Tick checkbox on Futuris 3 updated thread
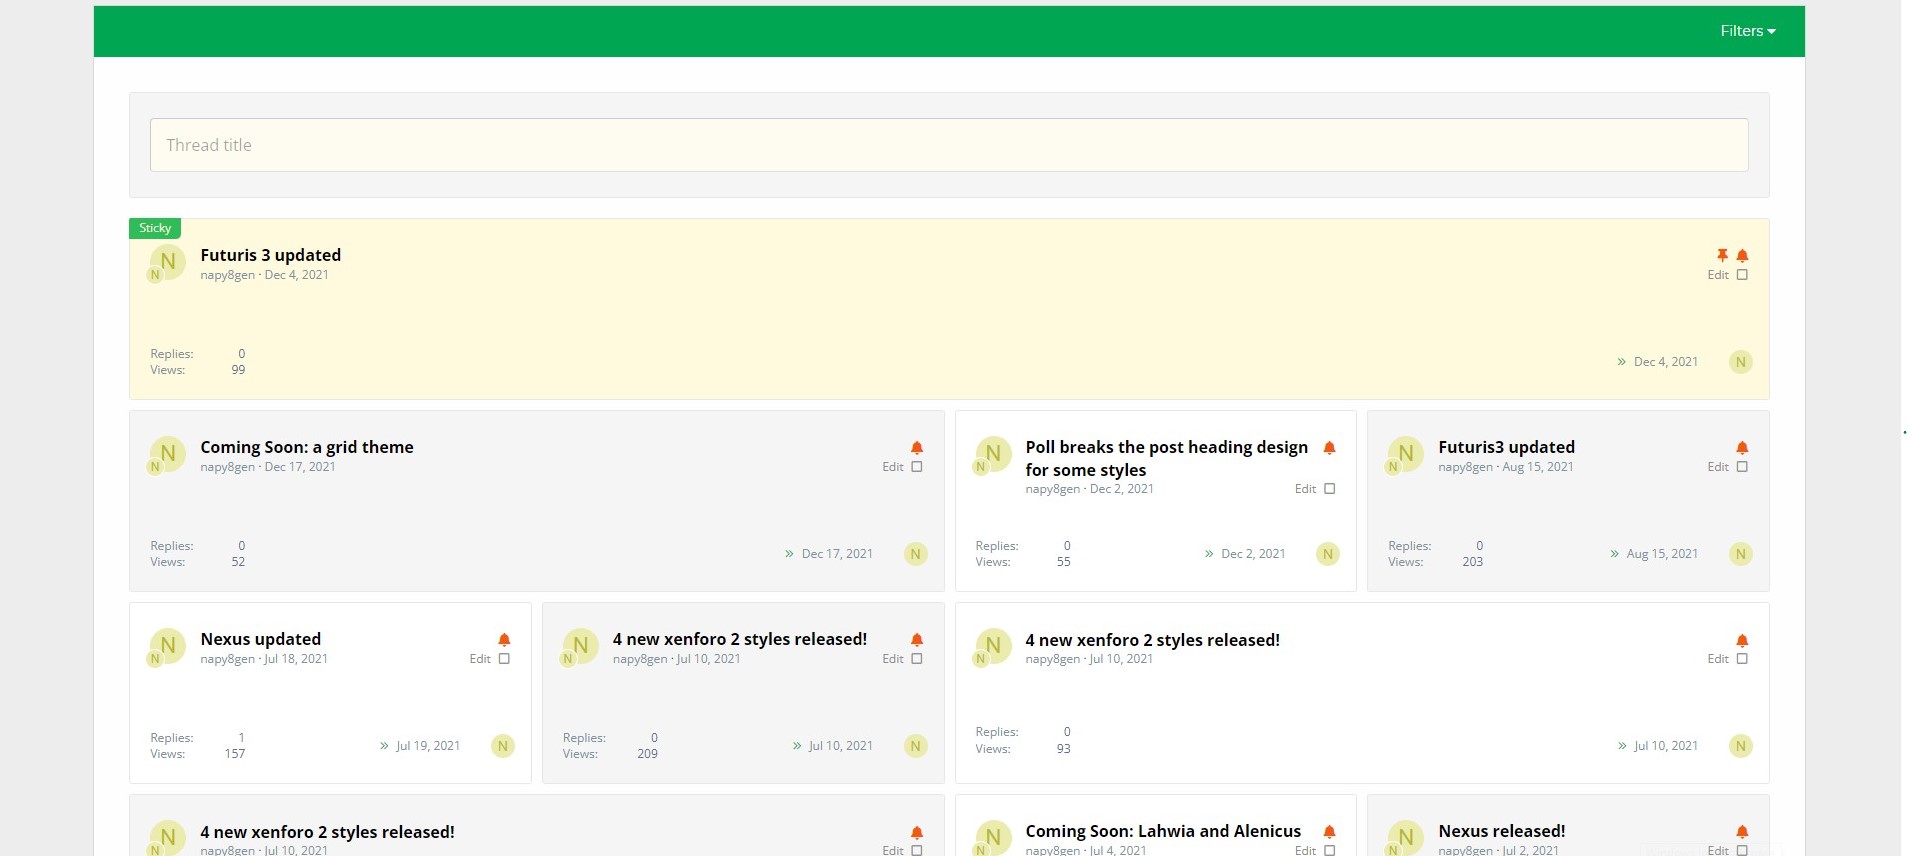Screen dimensions: 1908x856 point(1742,275)
